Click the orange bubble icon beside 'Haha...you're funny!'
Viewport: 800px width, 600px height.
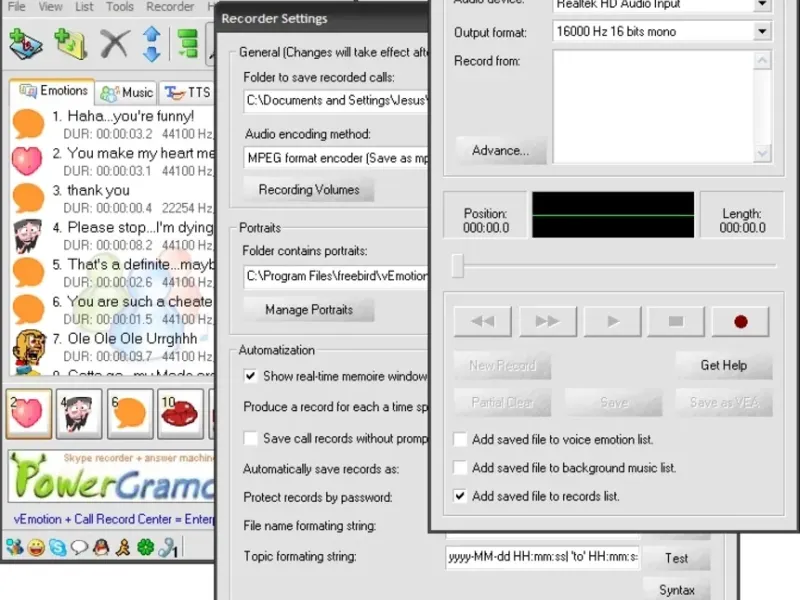[28, 123]
